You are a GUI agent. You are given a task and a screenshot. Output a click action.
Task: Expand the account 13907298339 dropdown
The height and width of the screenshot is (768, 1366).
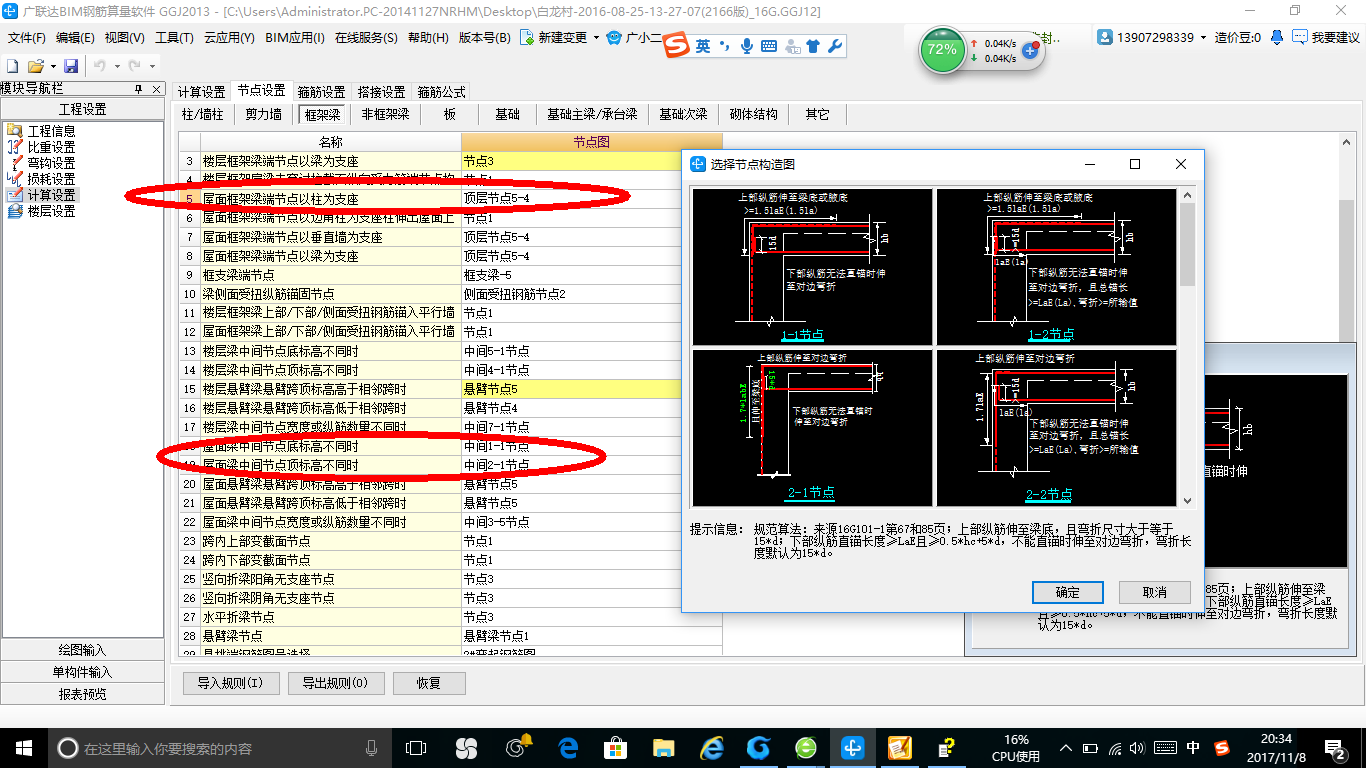(x=1203, y=38)
